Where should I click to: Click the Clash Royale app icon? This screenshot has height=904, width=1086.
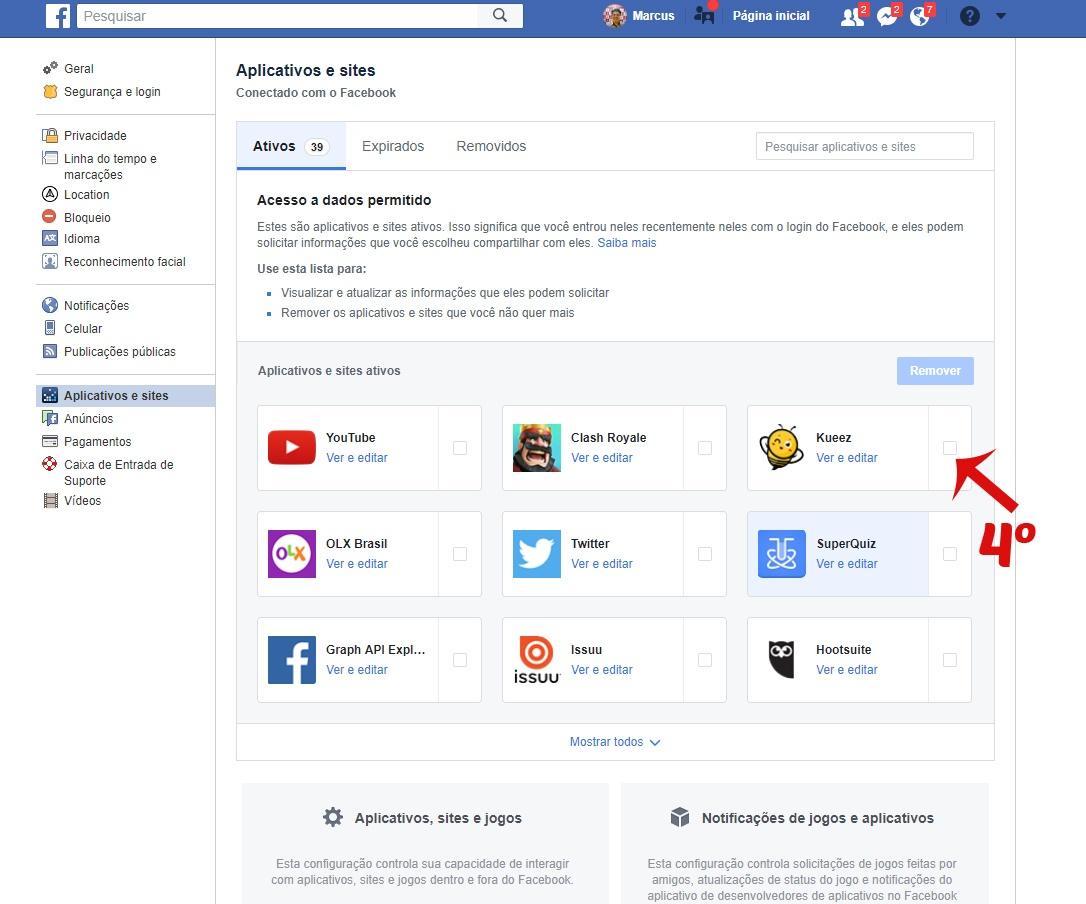[537, 447]
